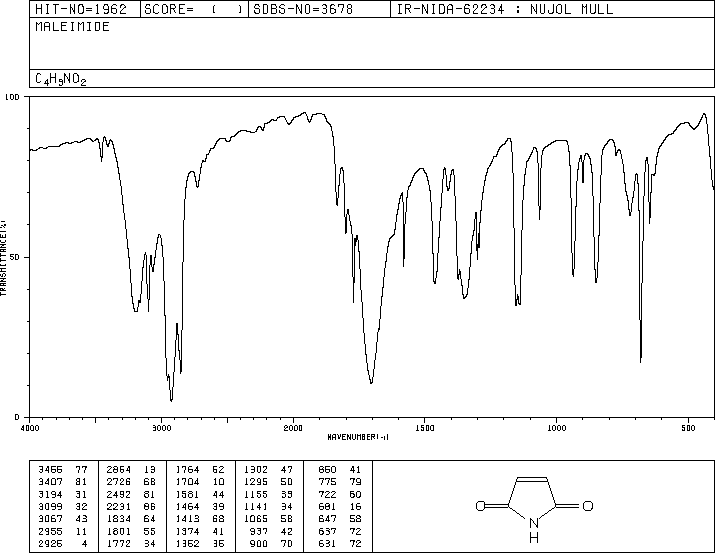Click the 1374 peak table entry
The image size is (715, 553).
[200, 532]
